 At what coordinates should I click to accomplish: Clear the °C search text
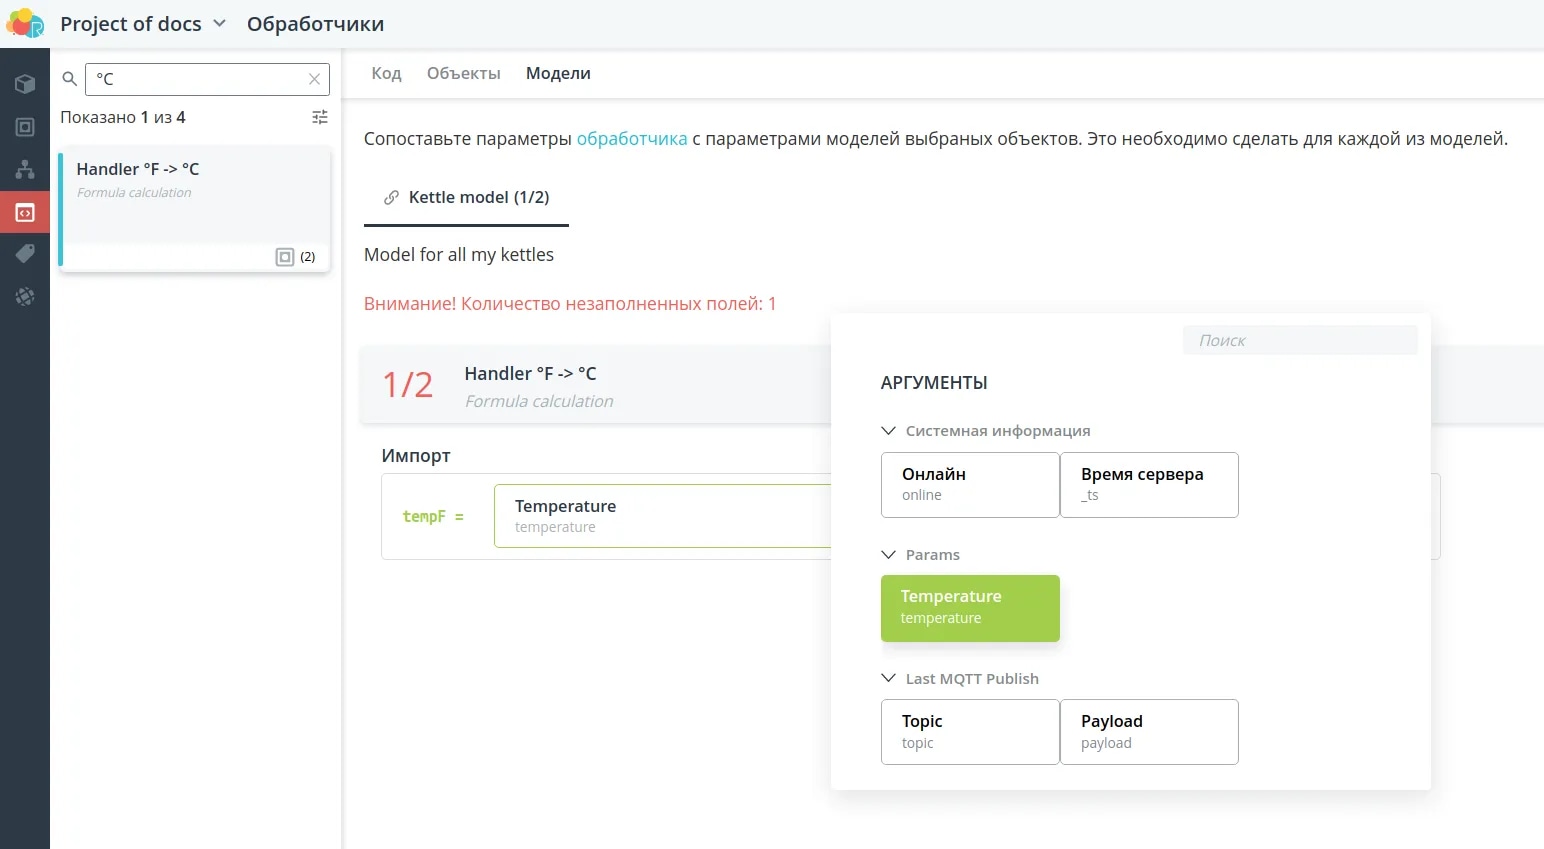pos(314,79)
